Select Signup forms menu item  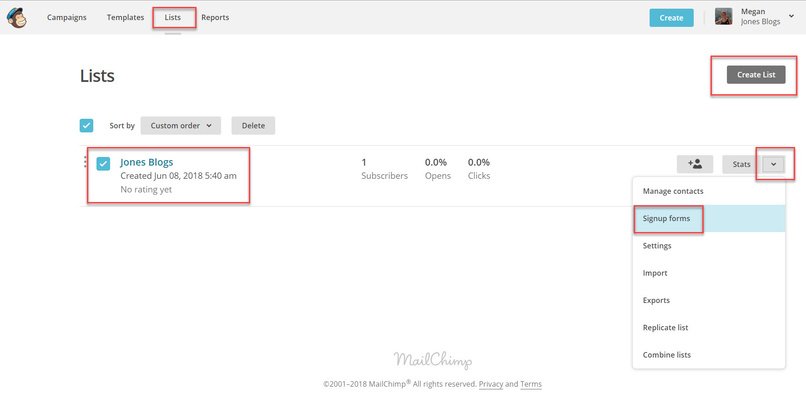709,218
